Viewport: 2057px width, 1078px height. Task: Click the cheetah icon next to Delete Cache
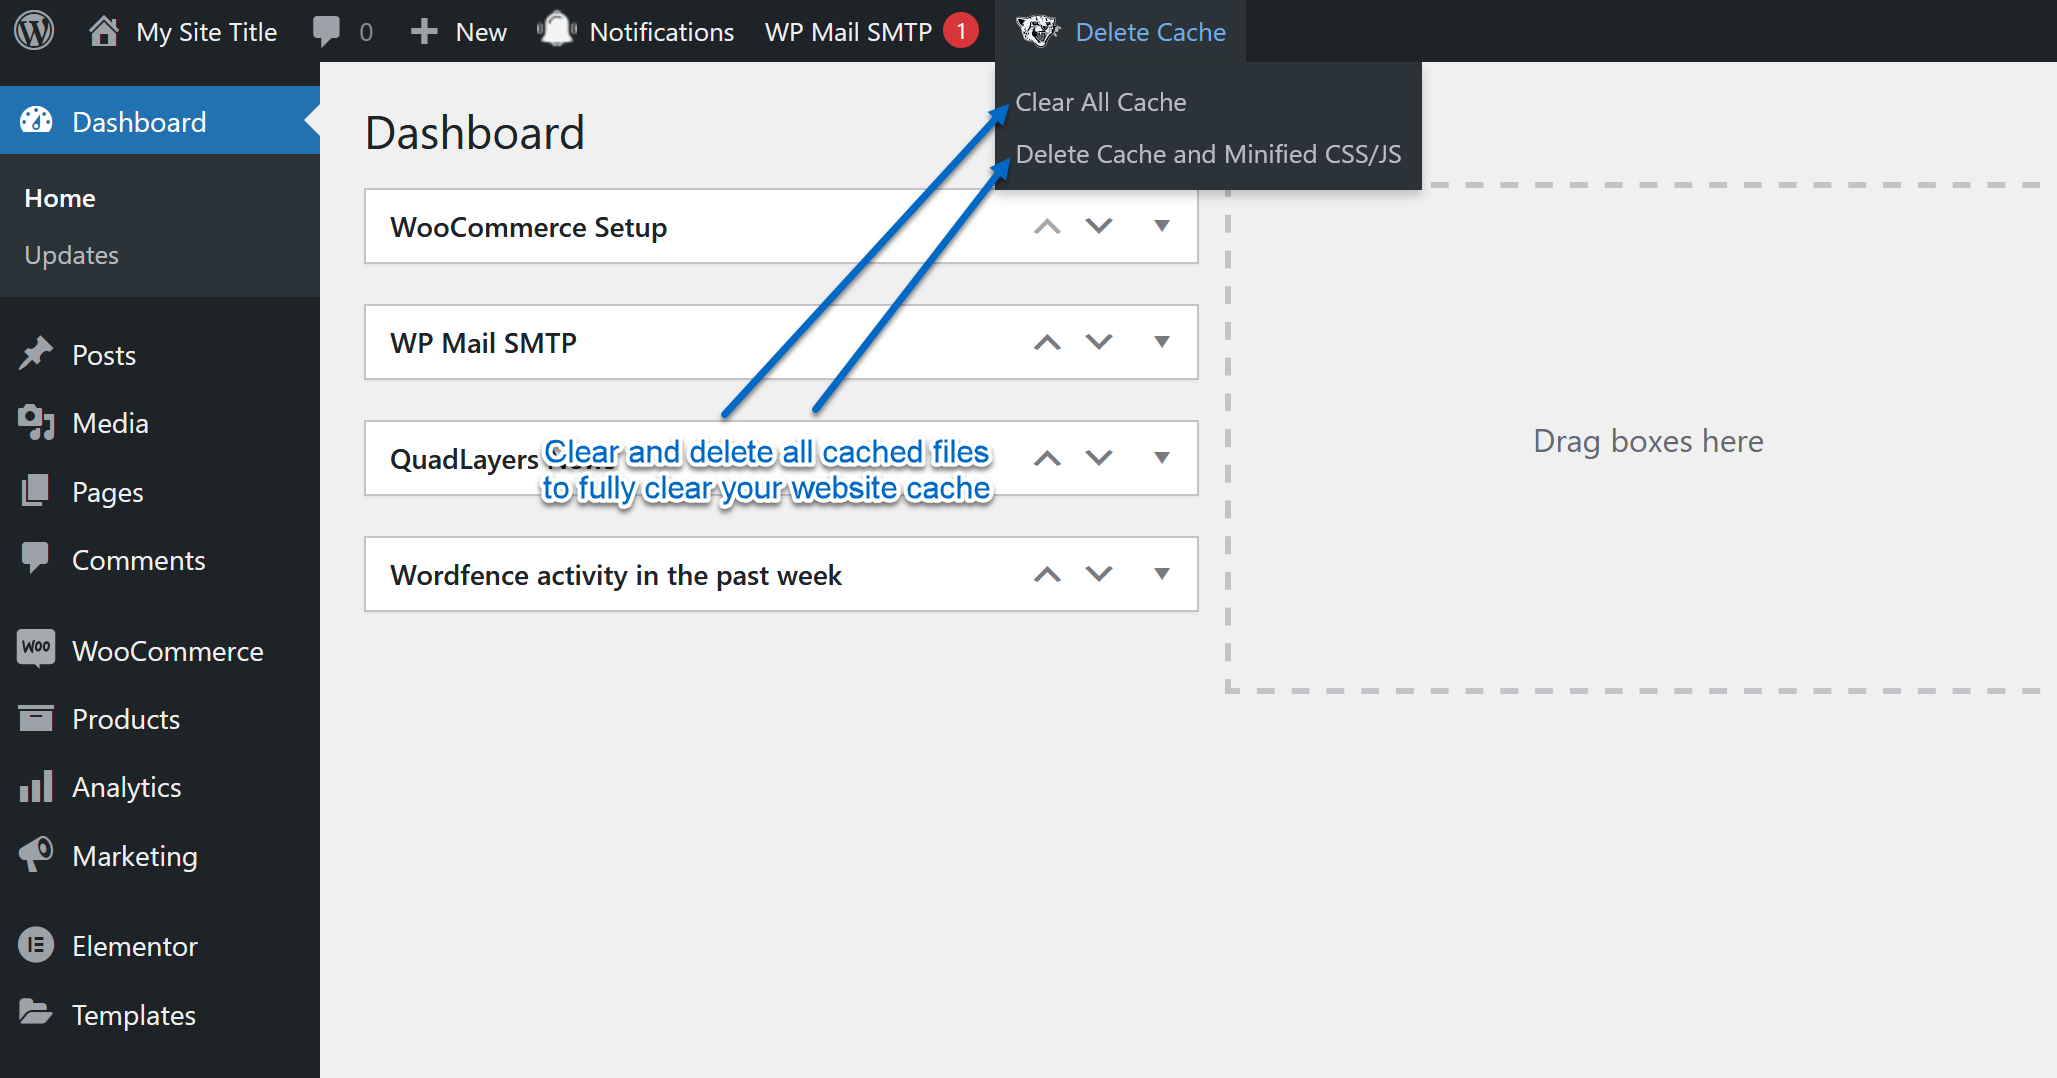click(1038, 31)
